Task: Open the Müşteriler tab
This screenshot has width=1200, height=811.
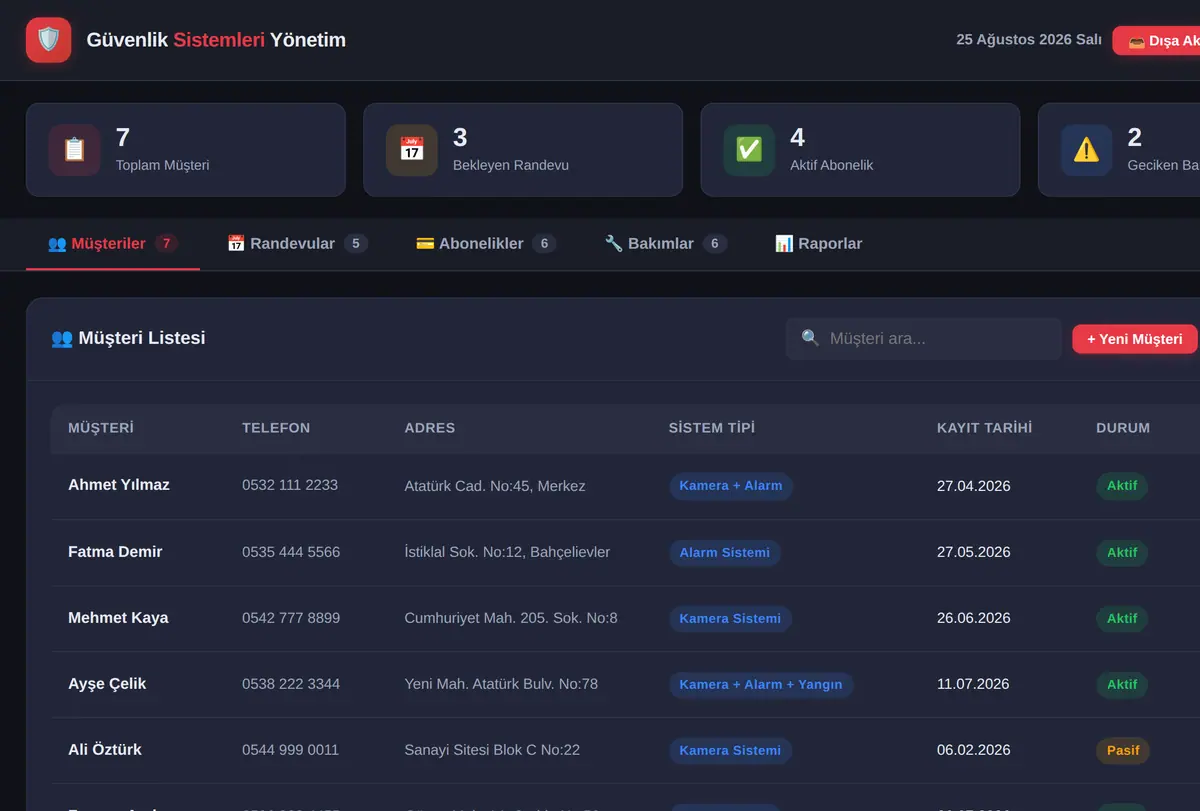Action: [x=113, y=243]
